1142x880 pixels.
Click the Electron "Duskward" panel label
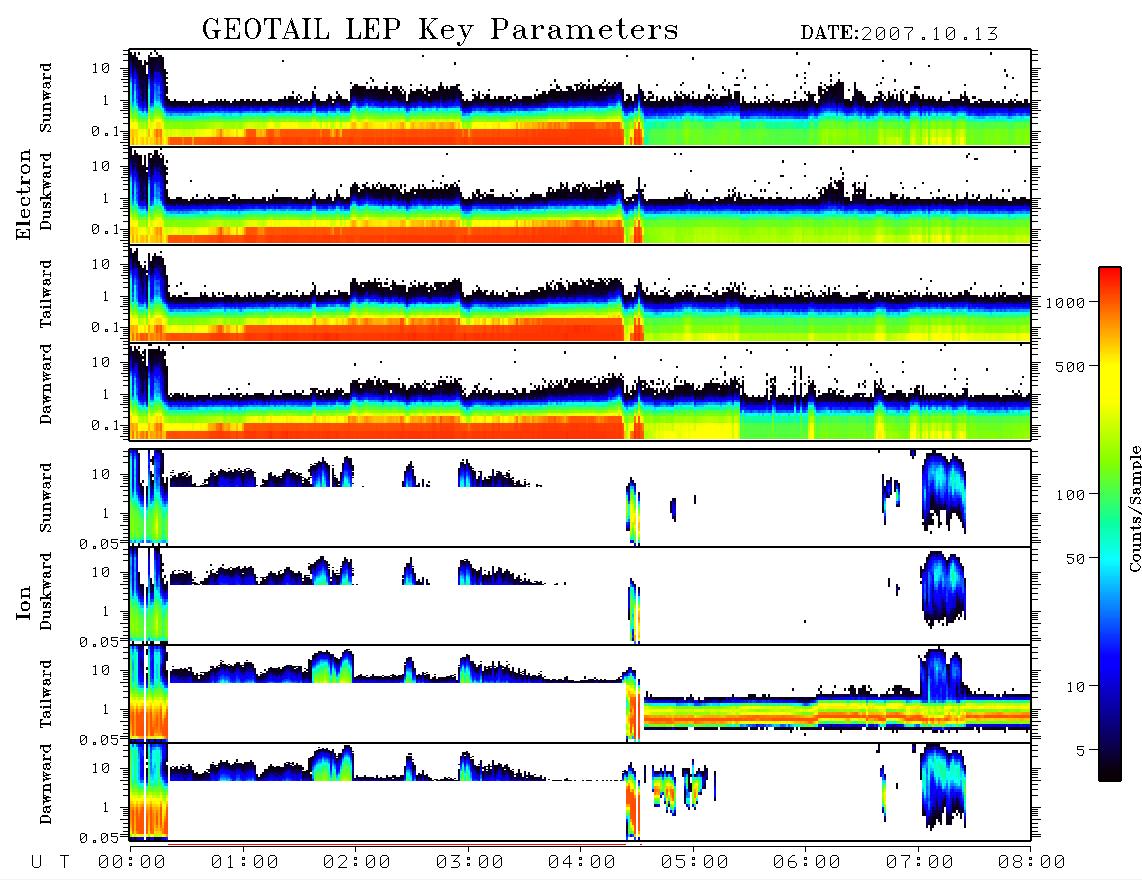(x=46, y=191)
